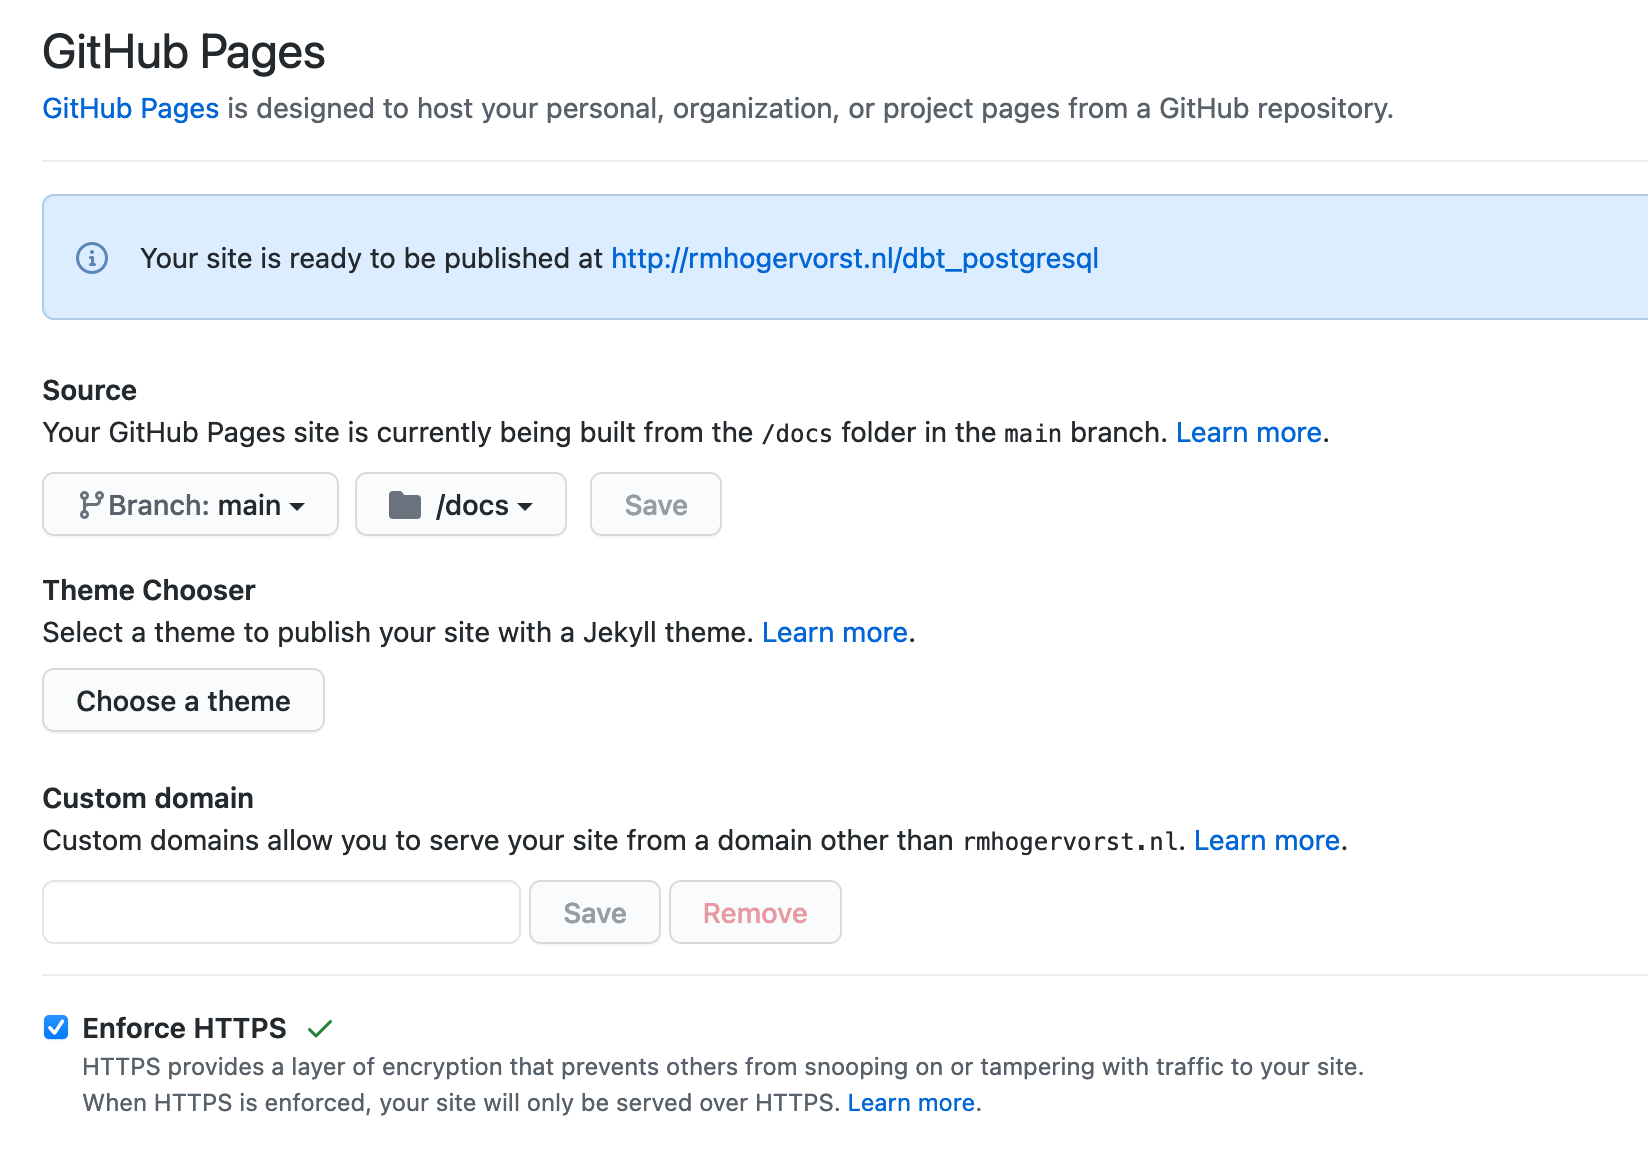Click Learn more link under Theme Chooser

tap(835, 632)
